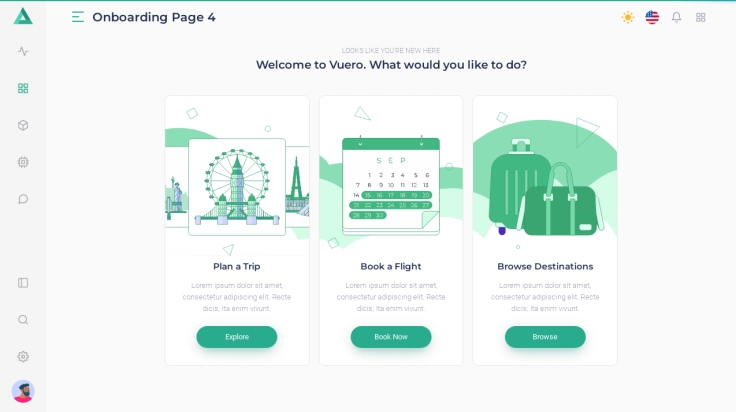Open the US flag language selector
The width and height of the screenshot is (736, 412).
point(652,17)
